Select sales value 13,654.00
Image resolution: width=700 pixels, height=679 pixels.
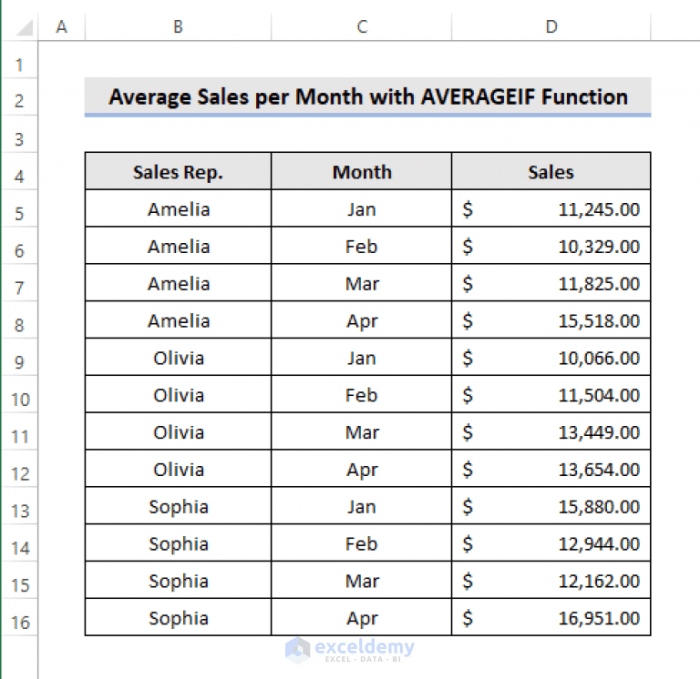[551, 469]
